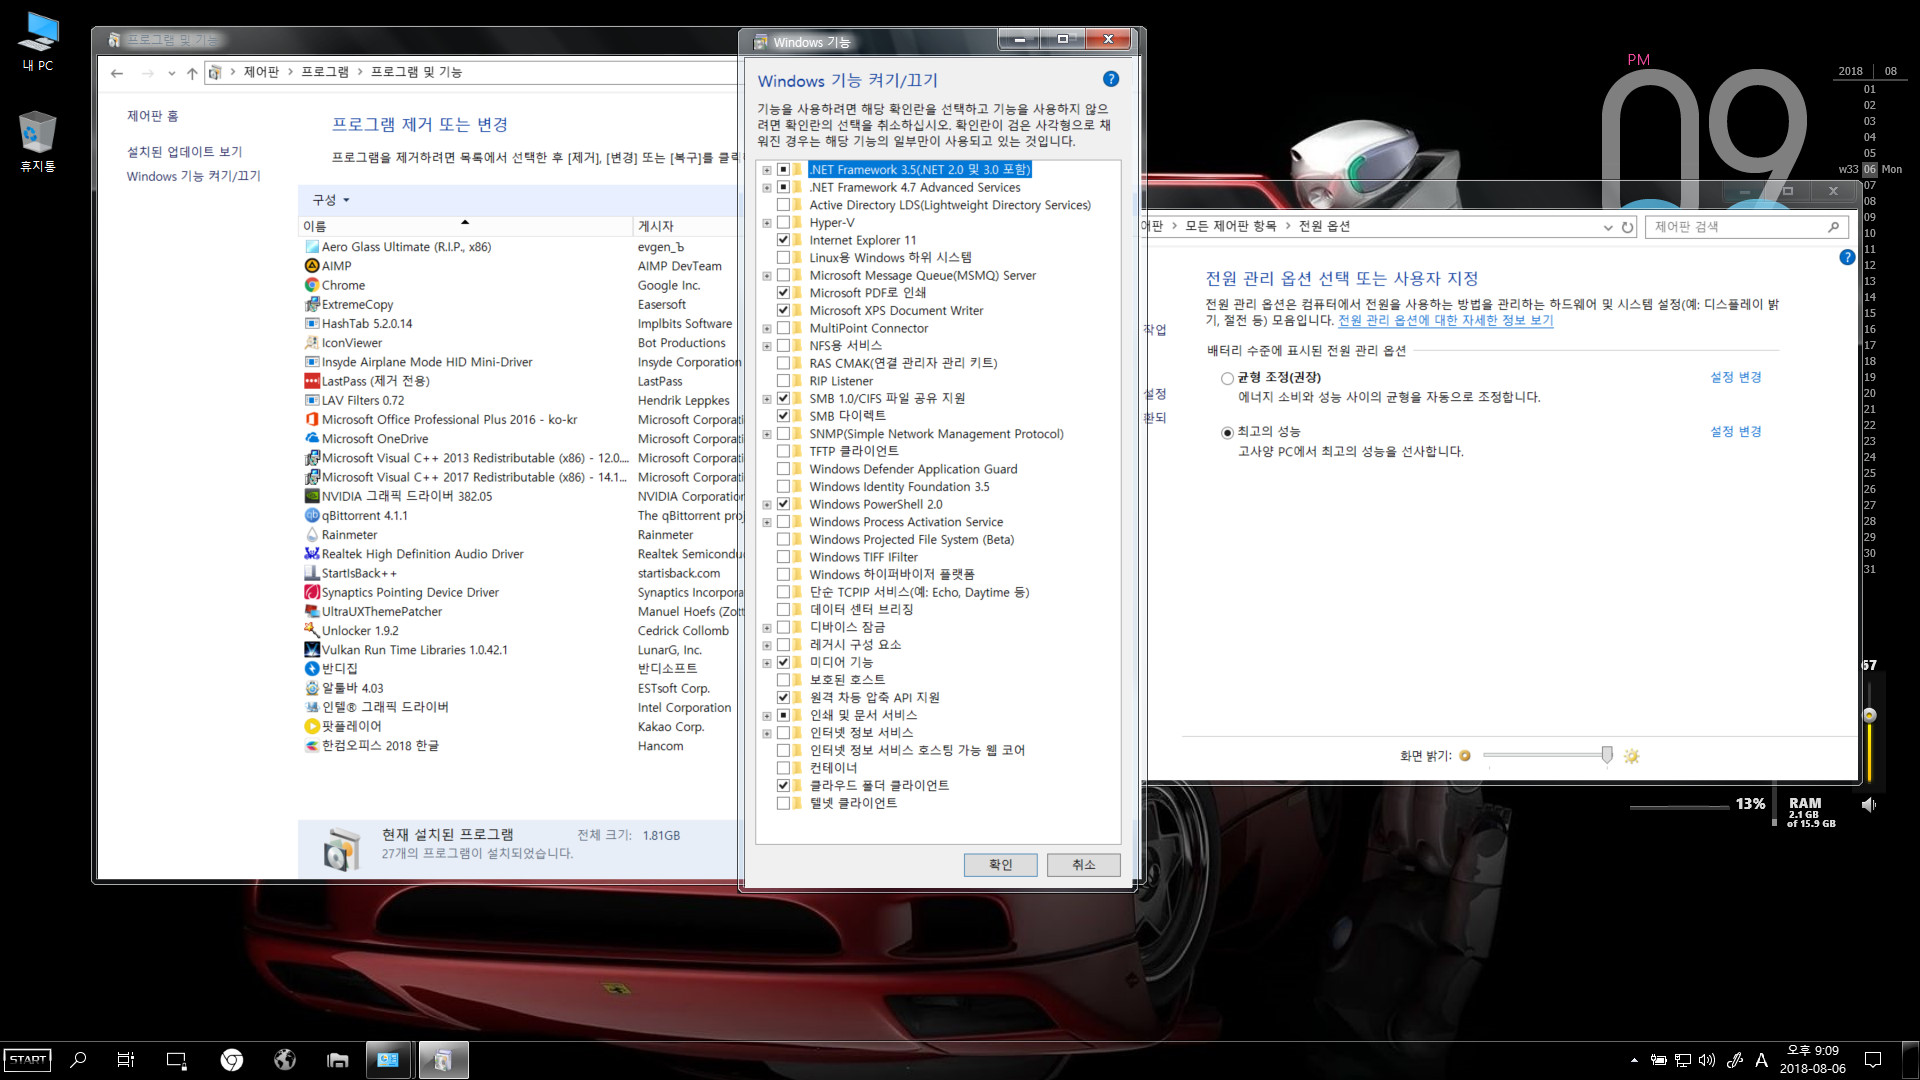The width and height of the screenshot is (1920, 1080).
Task: Check the TFTP 클라이언트 checkbox
Action: tap(783, 452)
